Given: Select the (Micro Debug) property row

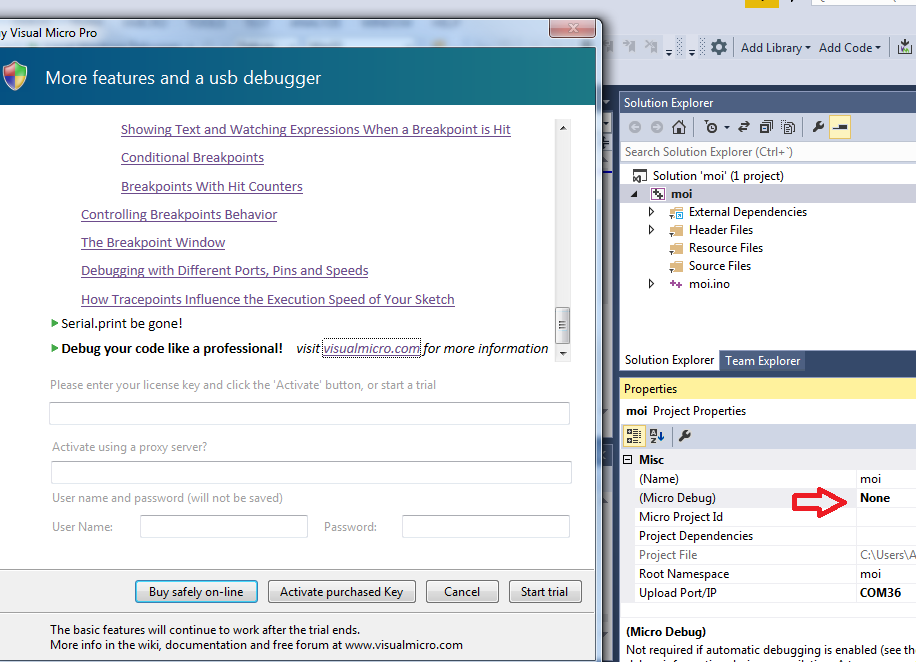Looking at the screenshot, I should (776, 498).
